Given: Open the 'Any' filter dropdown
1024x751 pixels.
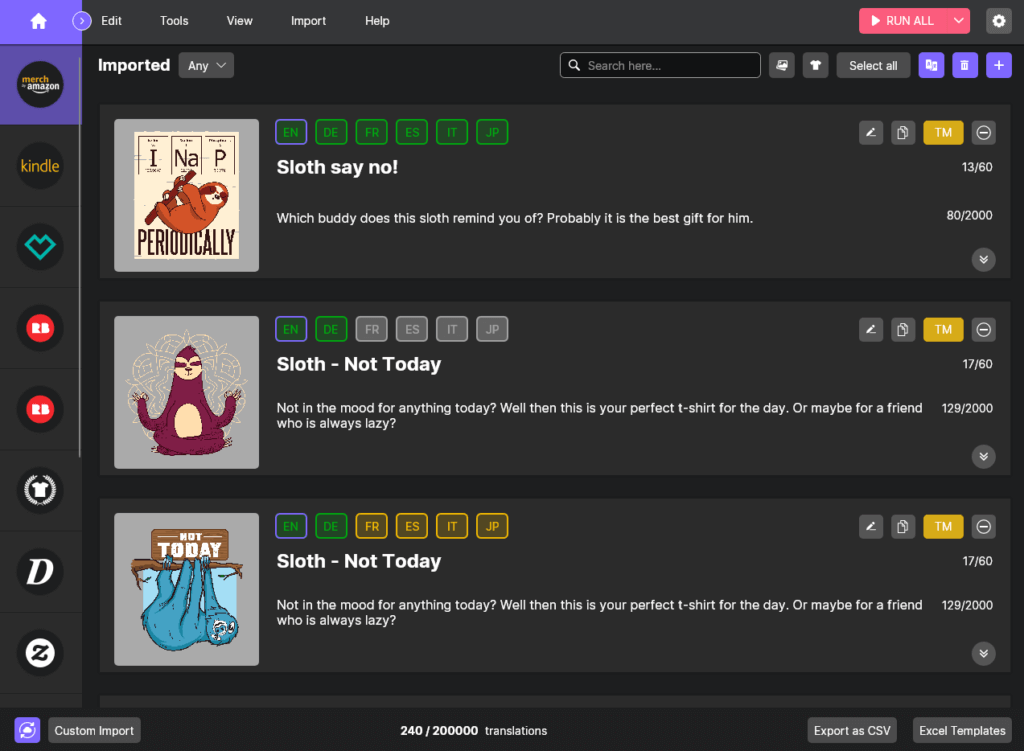Looking at the screenshot, I should [206, 66].
